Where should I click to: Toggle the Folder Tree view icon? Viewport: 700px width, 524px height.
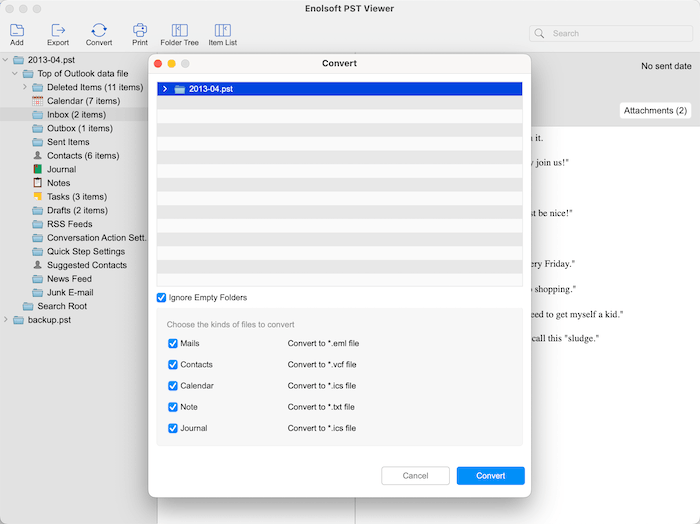click(179, 31)
